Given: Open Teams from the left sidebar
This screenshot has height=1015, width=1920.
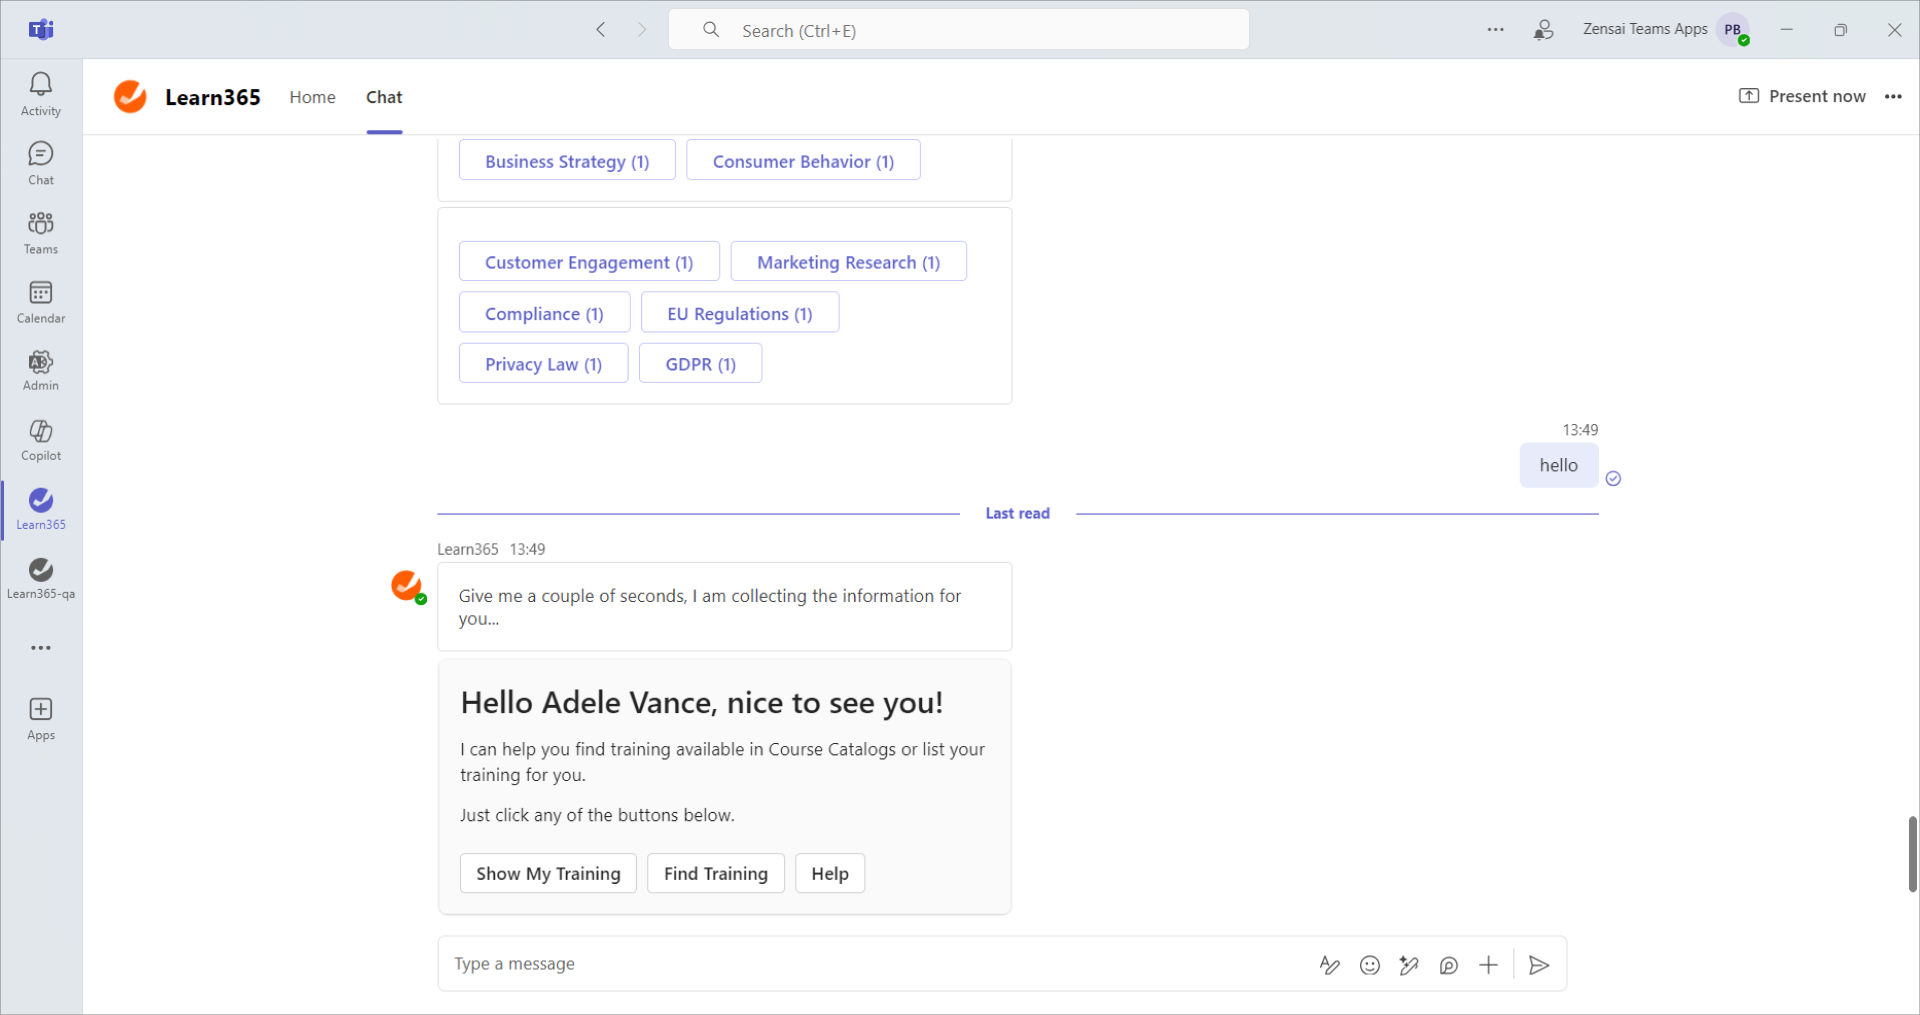Looking at the screenshot, I should 41,232.
